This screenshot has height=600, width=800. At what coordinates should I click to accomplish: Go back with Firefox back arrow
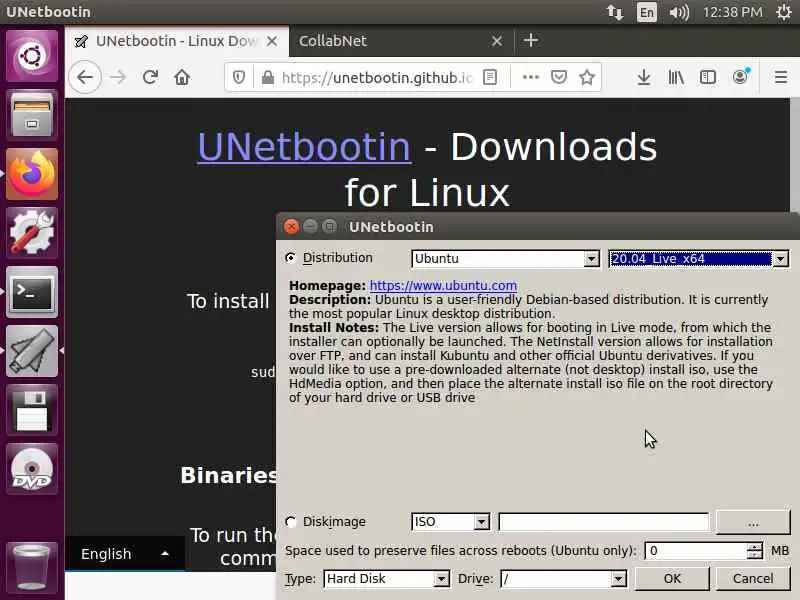tap(85, 78)
